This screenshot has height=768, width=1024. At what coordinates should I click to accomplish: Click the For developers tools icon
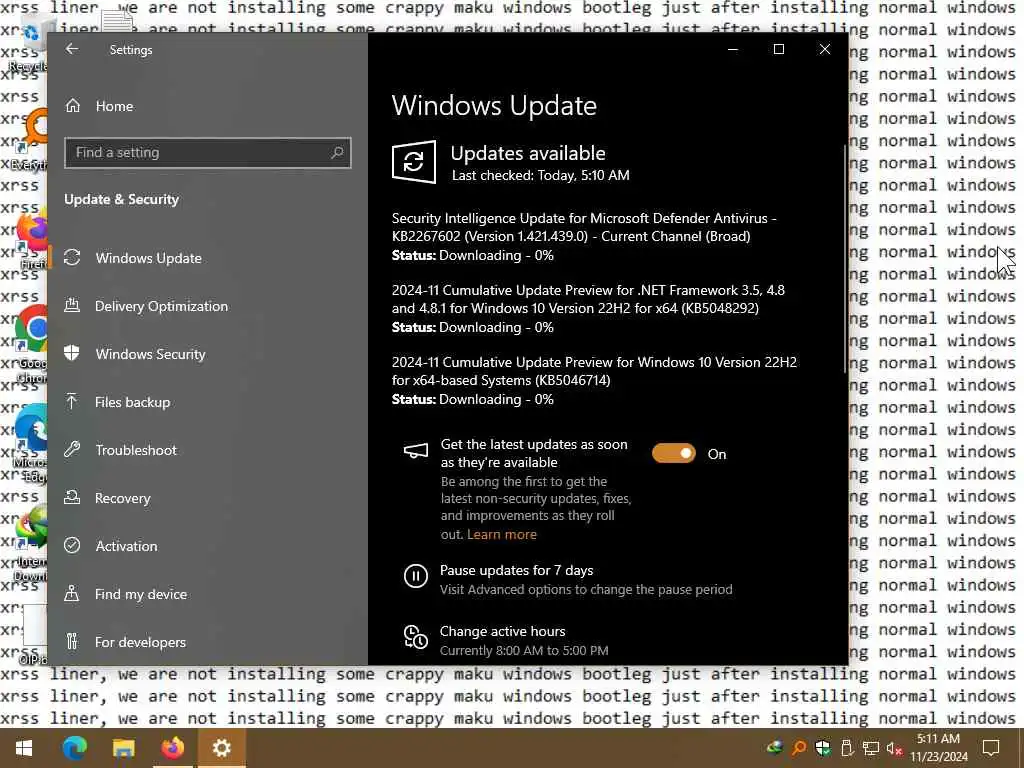tap(72, 641)
